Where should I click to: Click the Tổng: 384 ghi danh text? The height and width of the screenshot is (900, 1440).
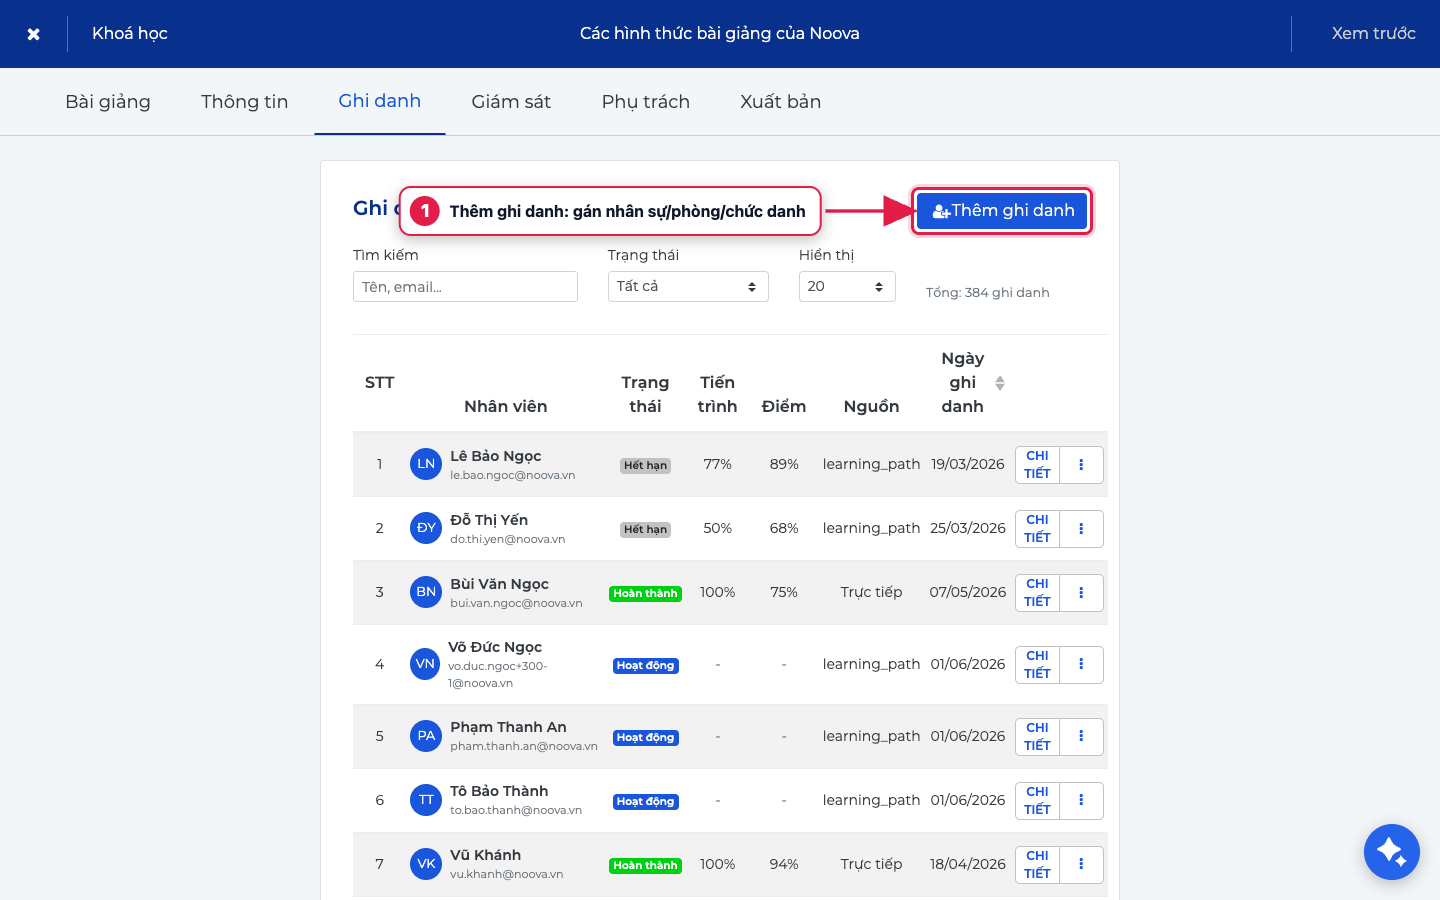pyautogui.click(x=987, y=293)
